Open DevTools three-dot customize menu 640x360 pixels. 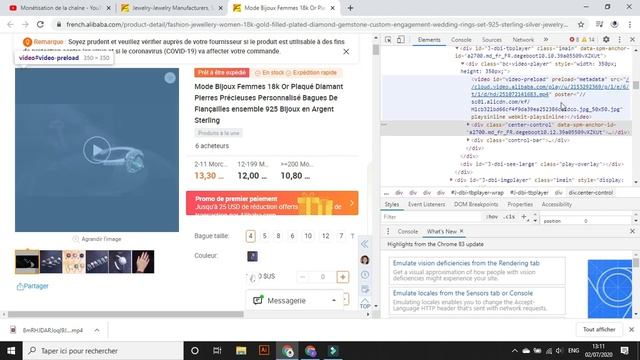point(620,40)
